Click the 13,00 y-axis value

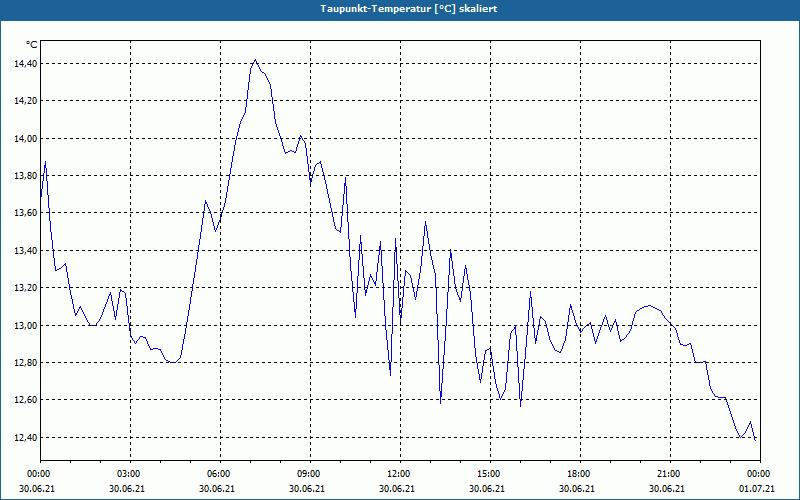[x=25, y=326]
